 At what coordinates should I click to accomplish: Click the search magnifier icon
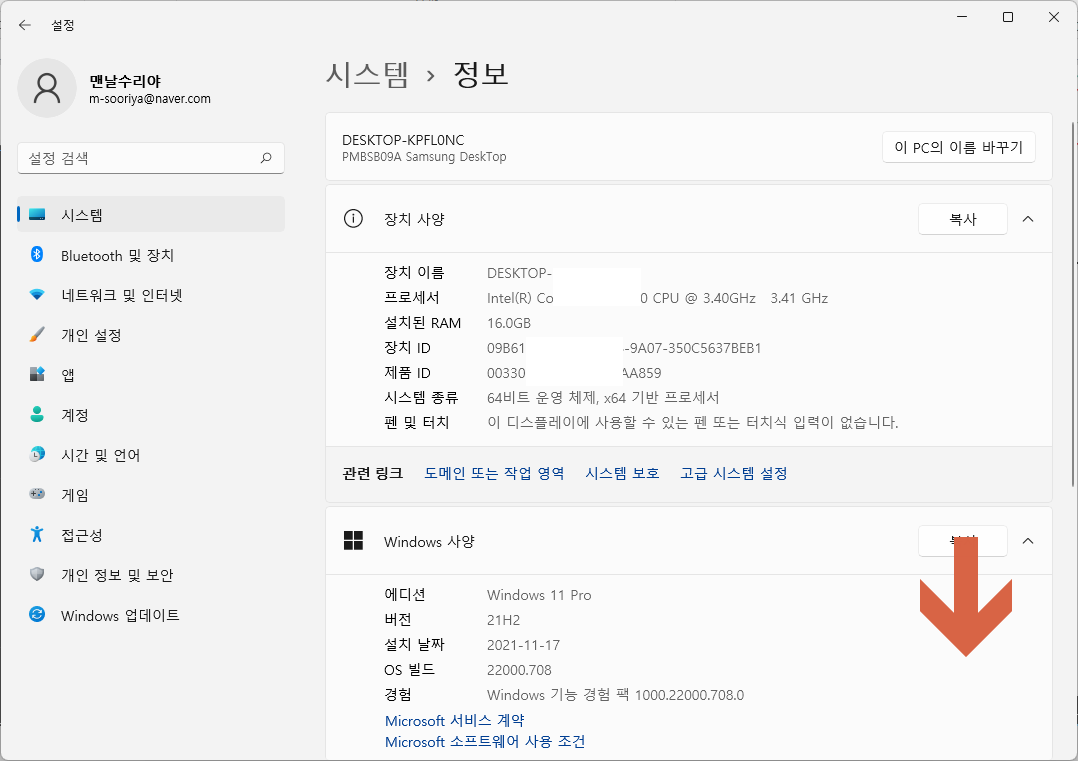coord(266,158)
